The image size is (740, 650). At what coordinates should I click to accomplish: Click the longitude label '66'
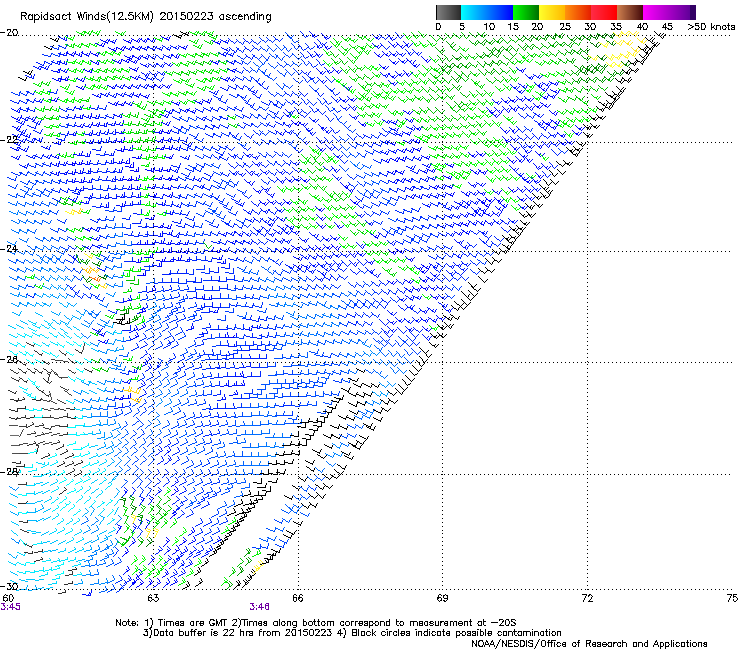click(x=298, y=598)
